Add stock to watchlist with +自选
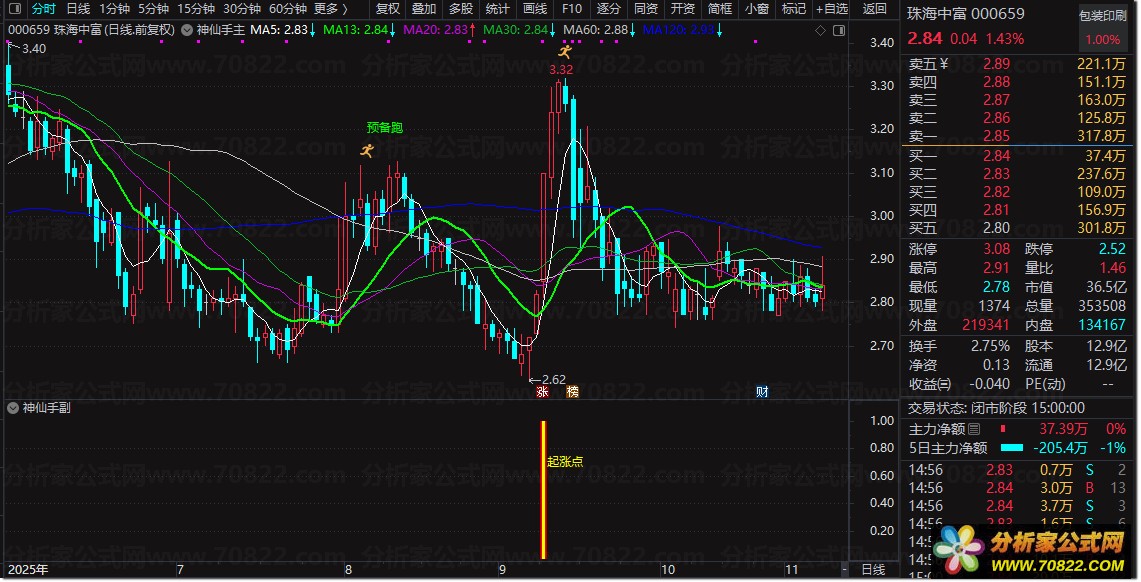The height and width of the screenshot is (582, 1141). click(x=832, y=9)
